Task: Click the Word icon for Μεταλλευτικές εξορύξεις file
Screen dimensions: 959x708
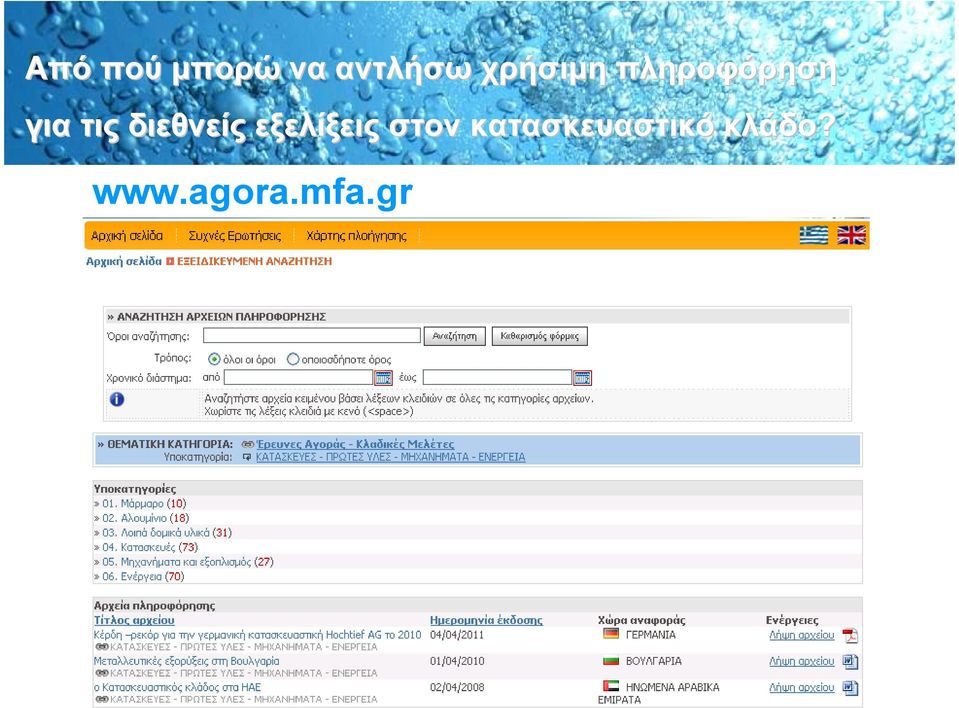Action: click(x=850, y=662)
